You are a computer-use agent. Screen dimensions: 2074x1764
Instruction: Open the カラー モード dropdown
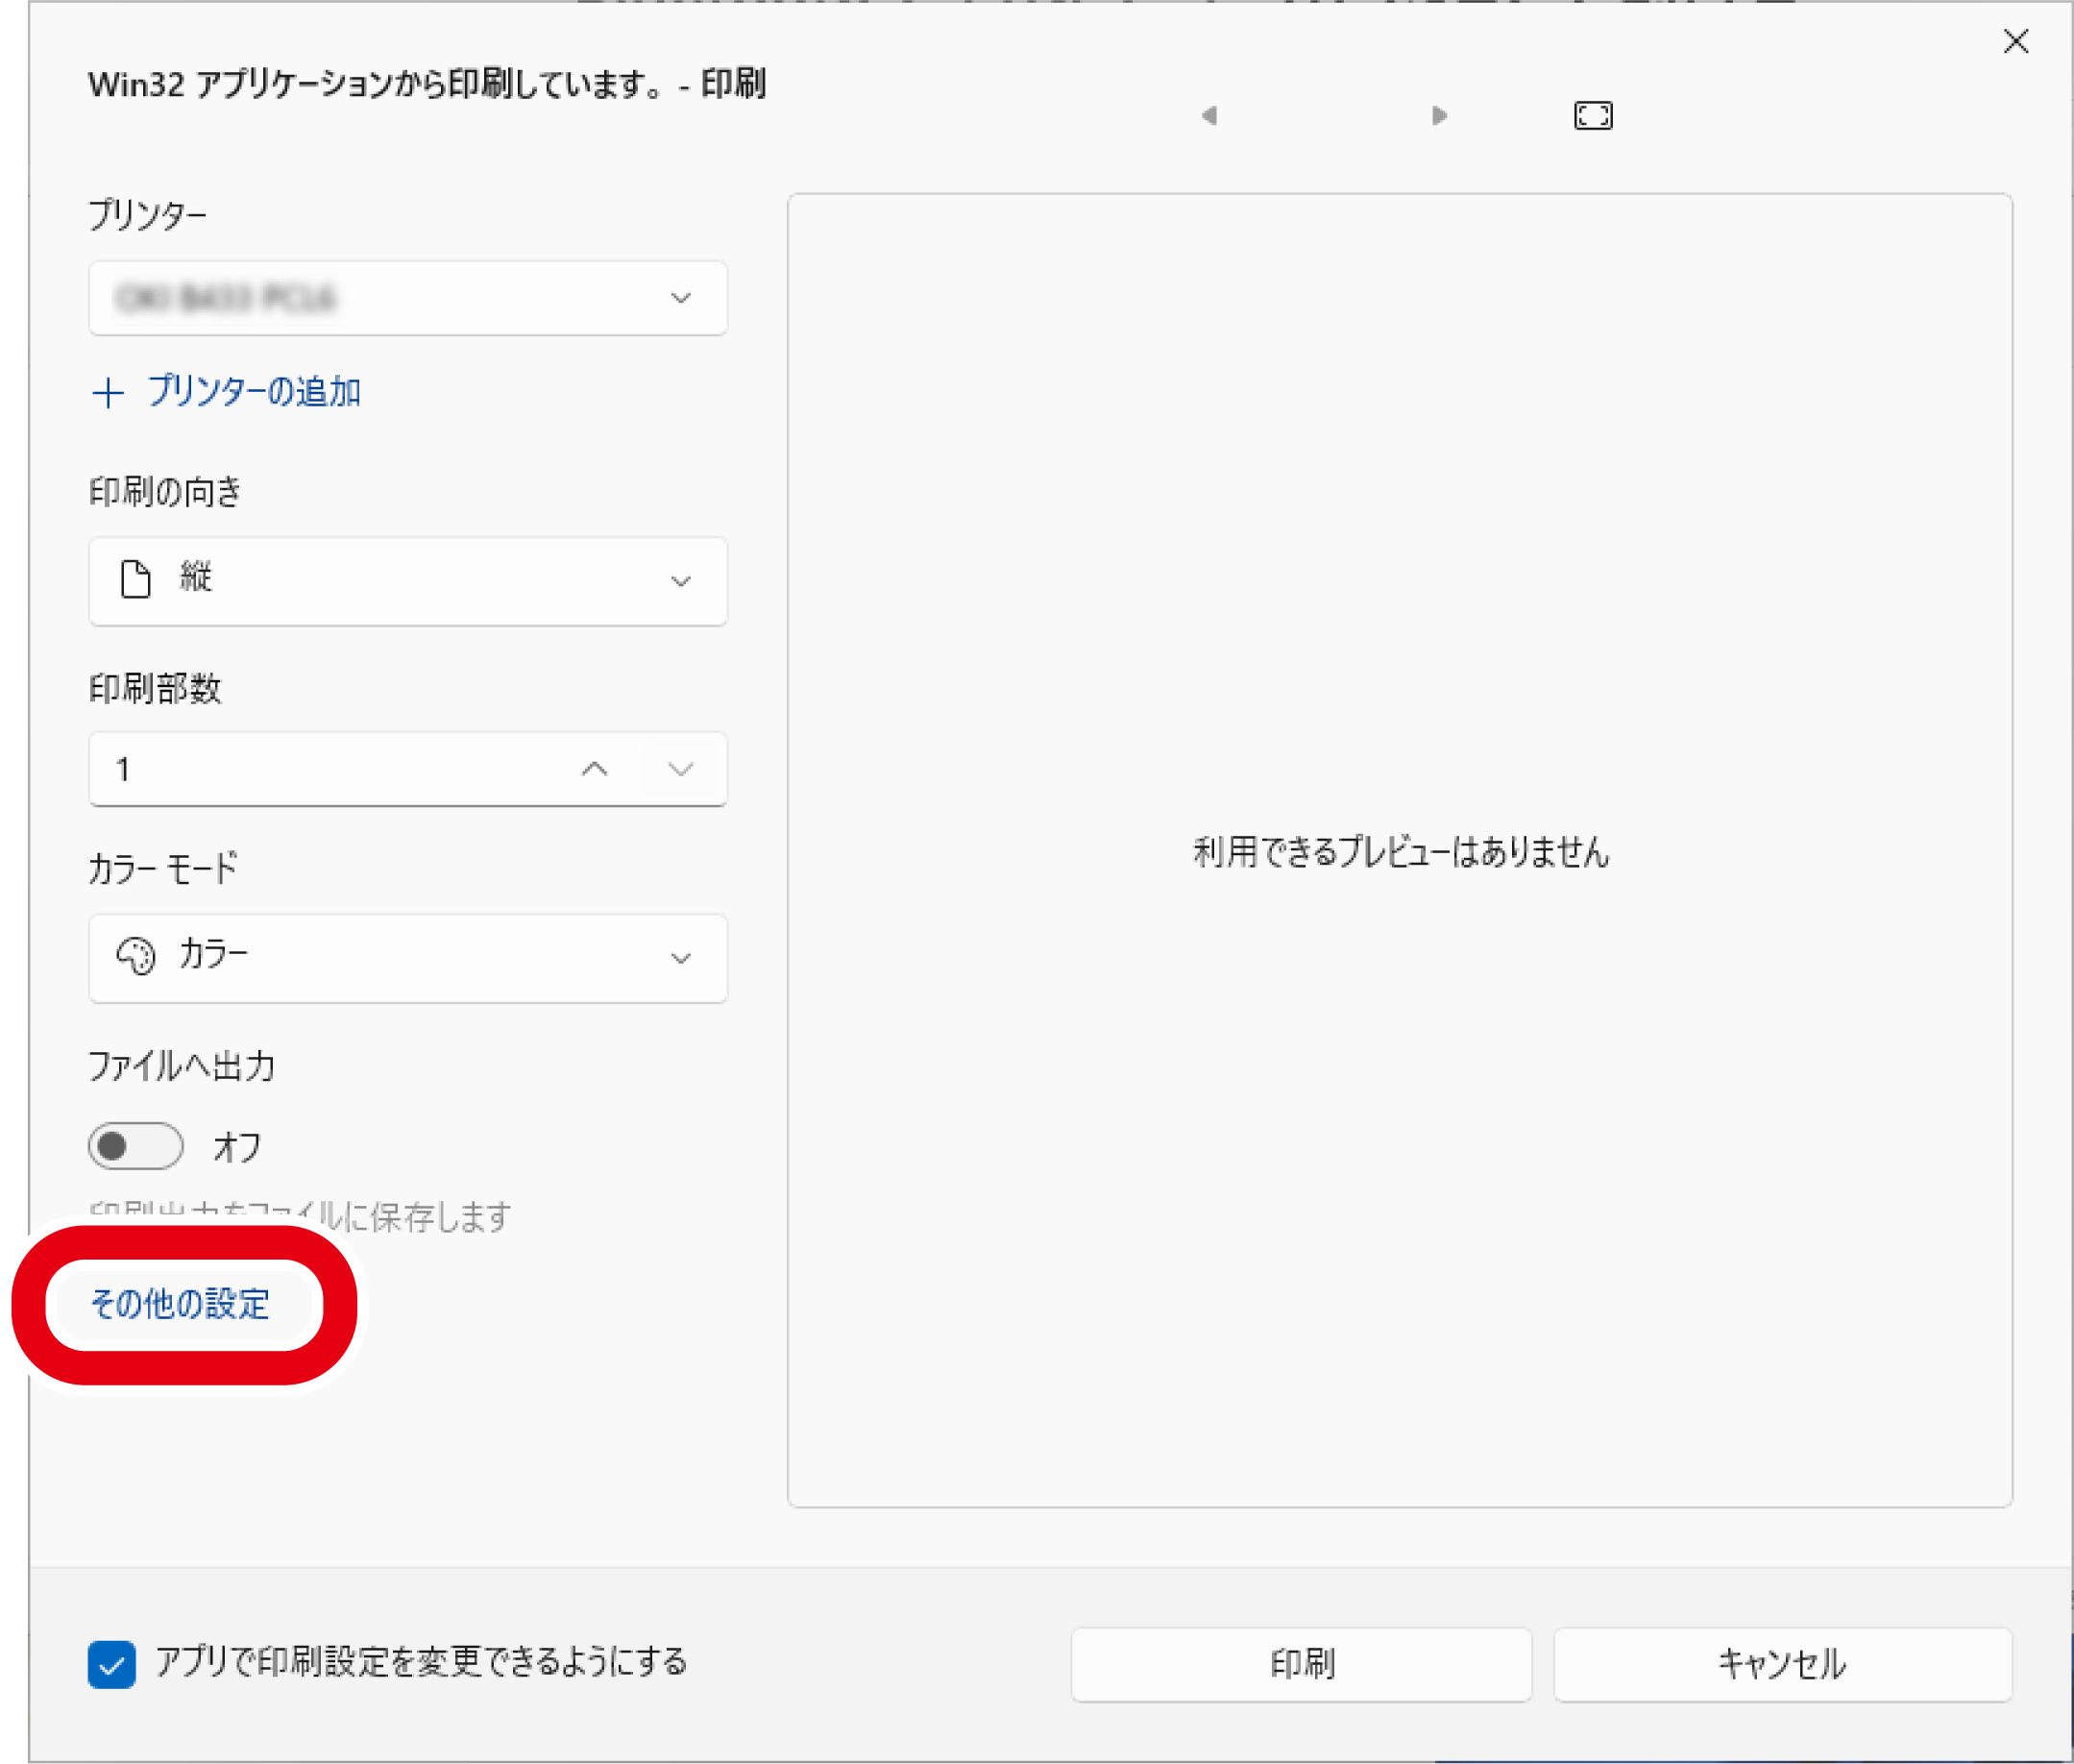[408, 958]
